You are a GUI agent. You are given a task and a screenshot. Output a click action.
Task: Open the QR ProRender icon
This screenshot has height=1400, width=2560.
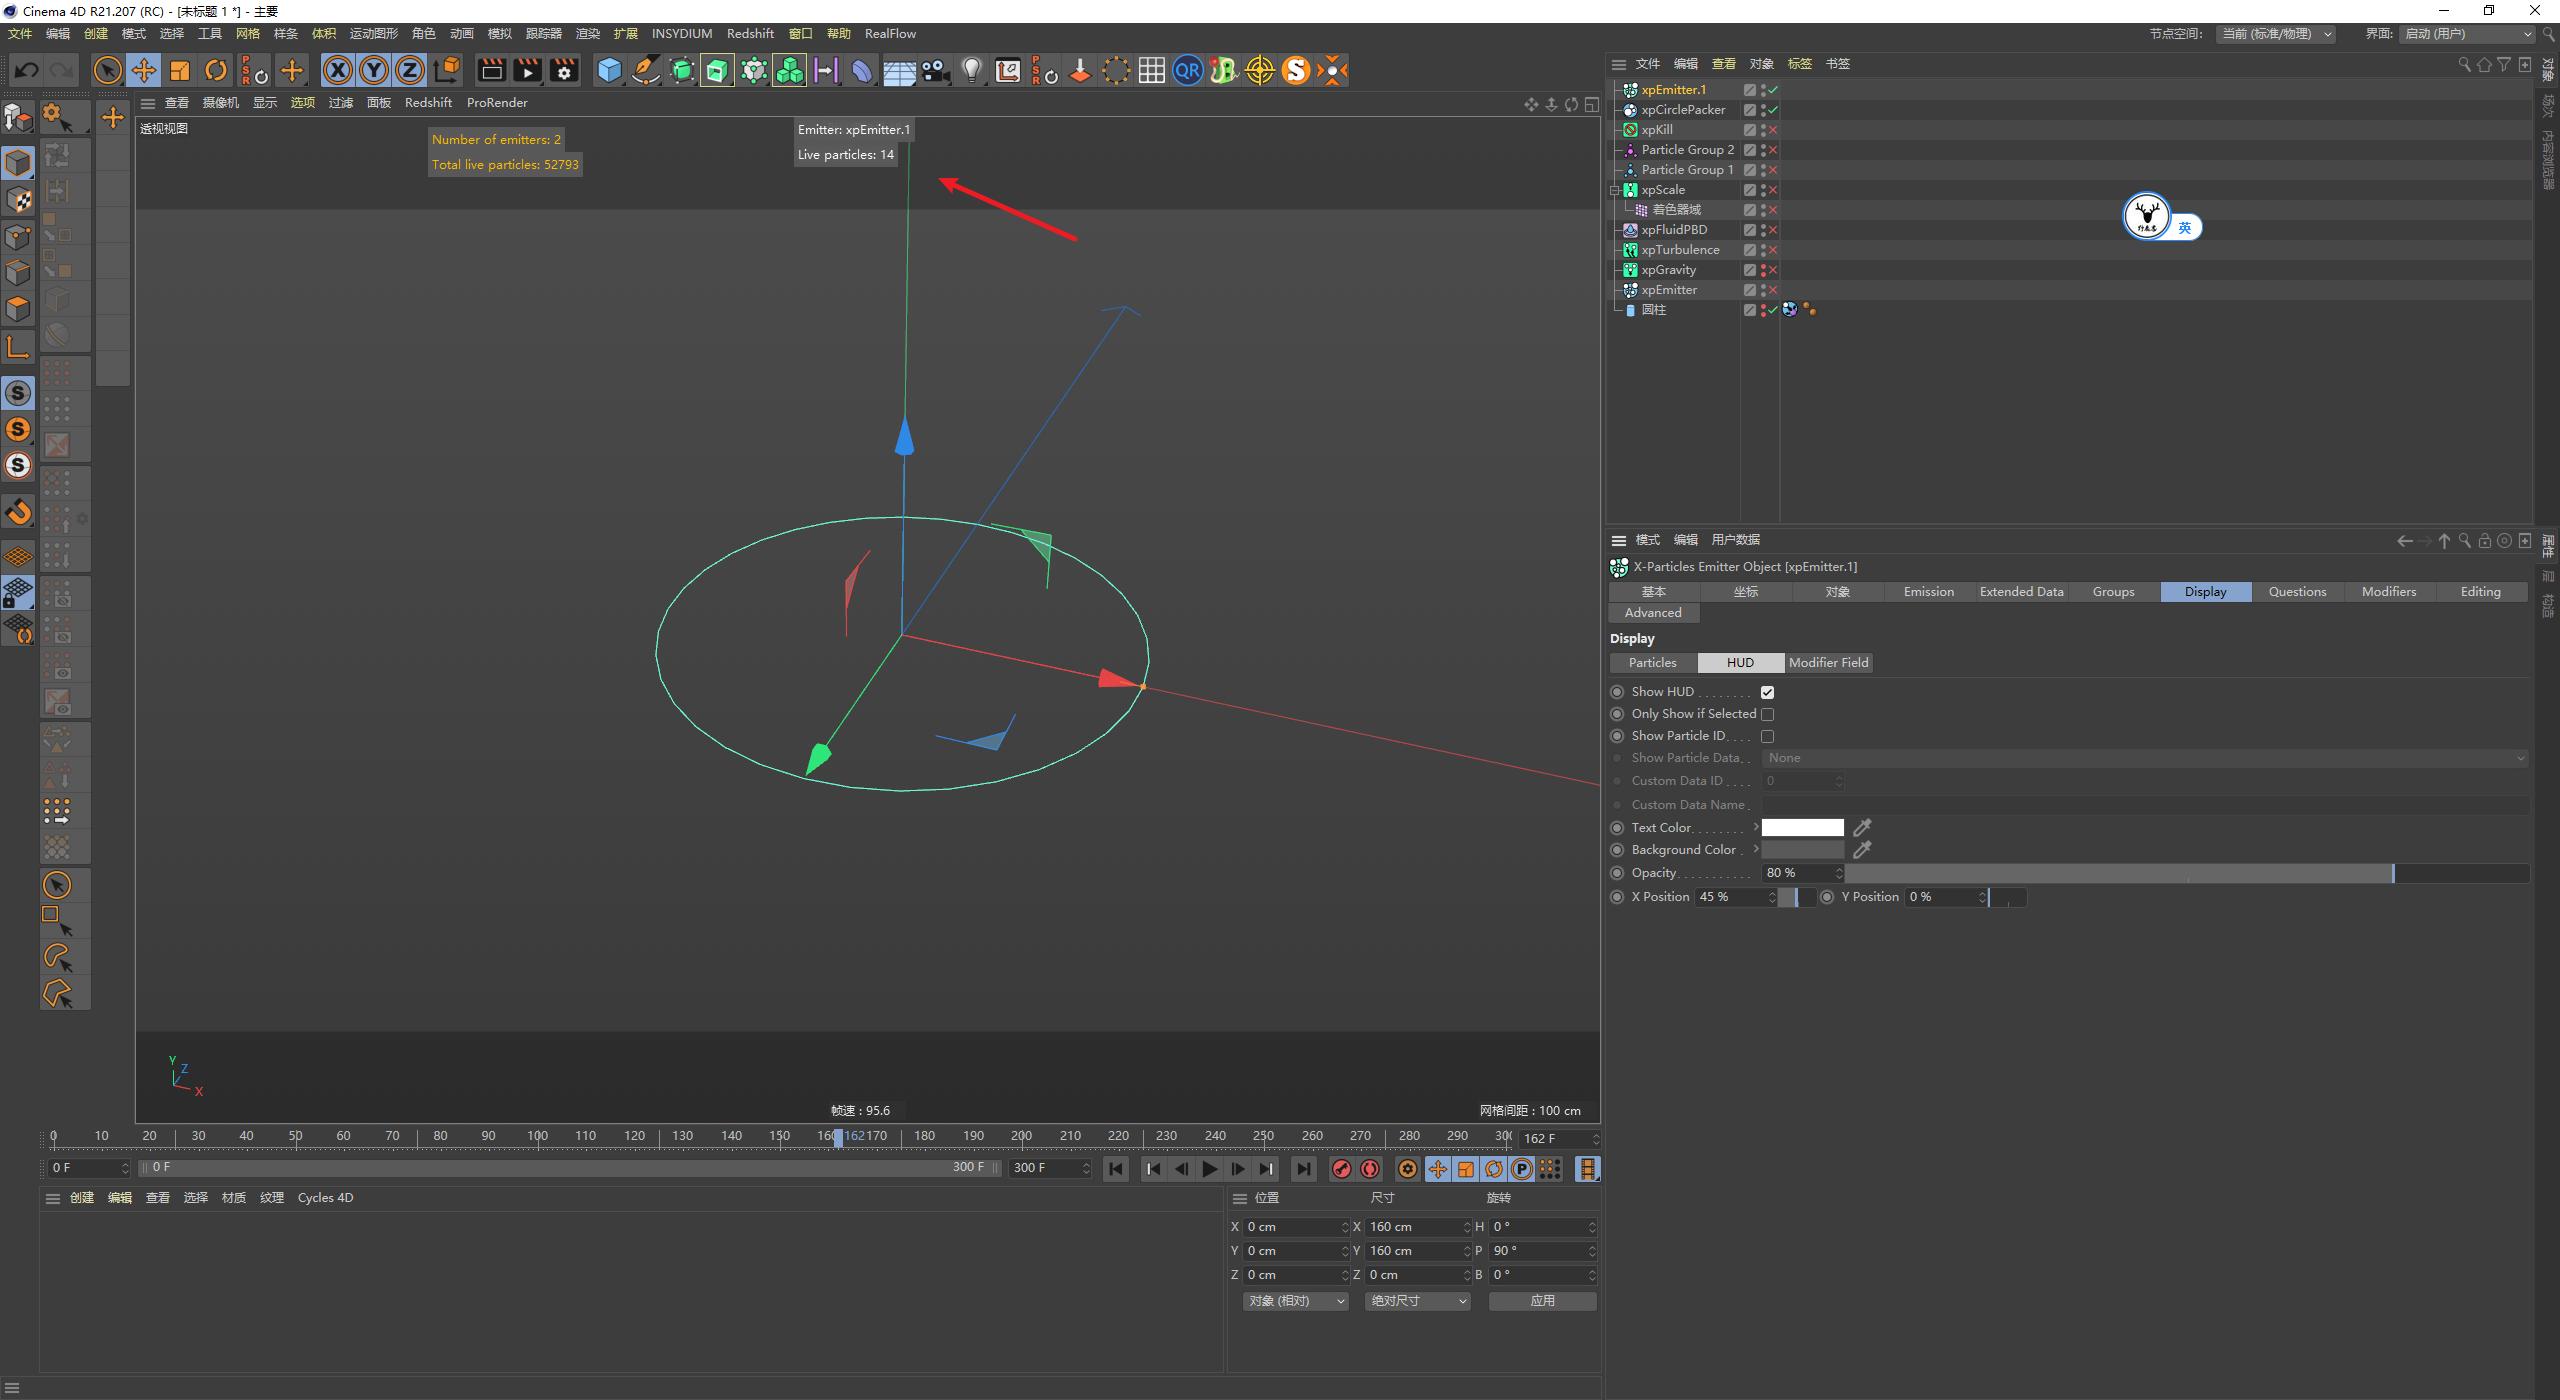click(1188, 70)
